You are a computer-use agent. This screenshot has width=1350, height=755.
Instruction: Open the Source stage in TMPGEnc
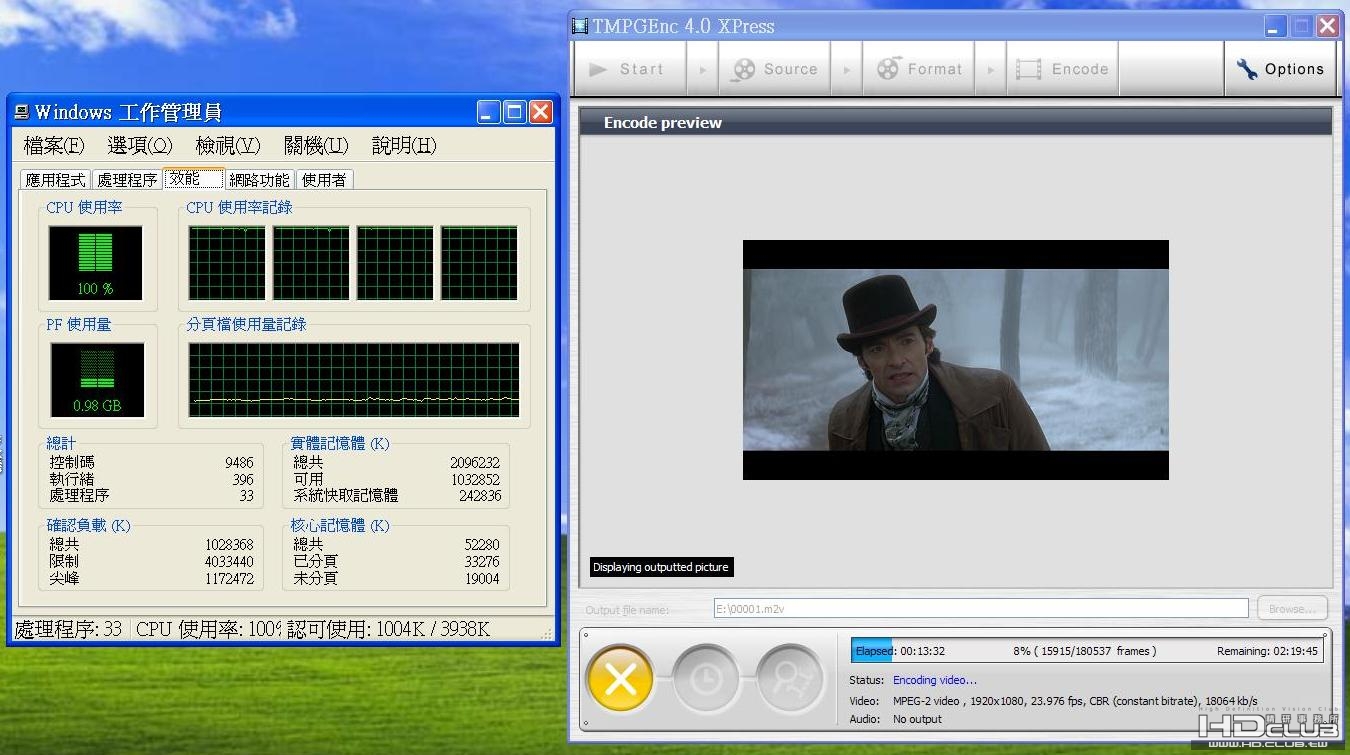pyautogui.click(x=775, y=69)
